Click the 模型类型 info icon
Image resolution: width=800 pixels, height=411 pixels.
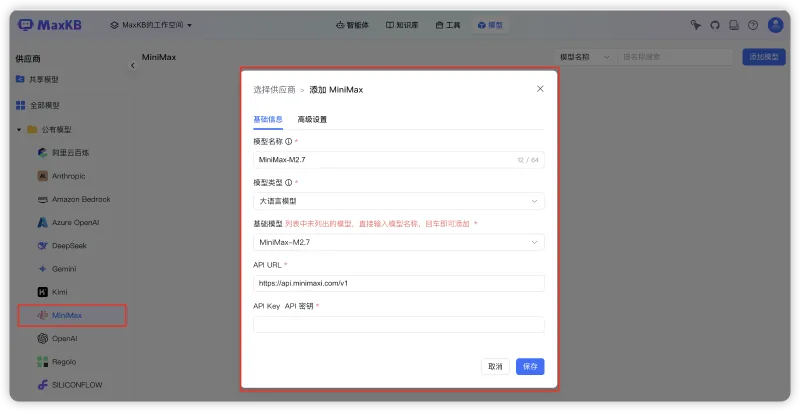pos(289,183)
